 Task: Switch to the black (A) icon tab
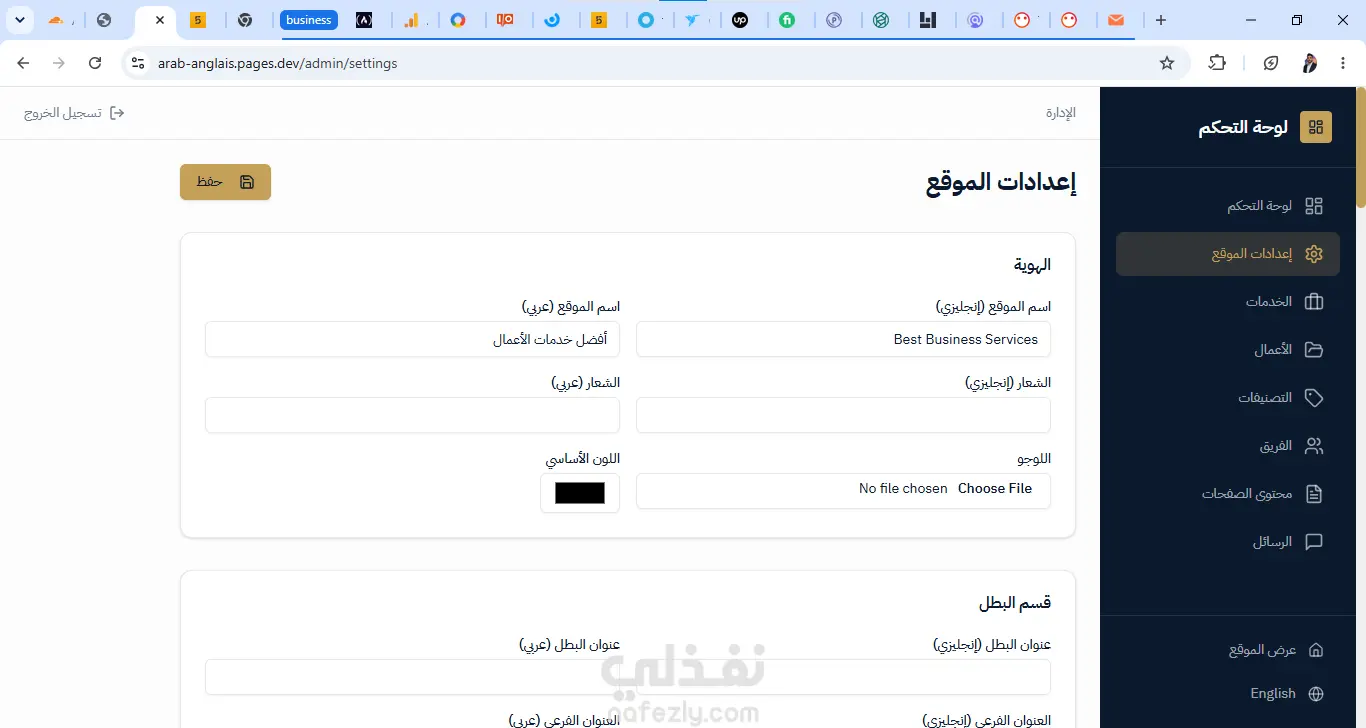[x=364, y=20]
